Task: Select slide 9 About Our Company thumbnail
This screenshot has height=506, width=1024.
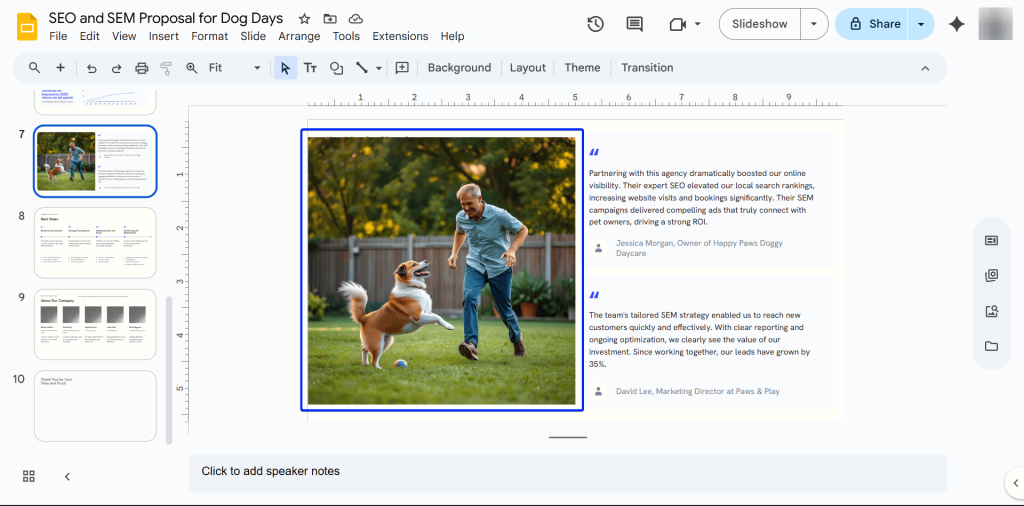Action: 95,324
